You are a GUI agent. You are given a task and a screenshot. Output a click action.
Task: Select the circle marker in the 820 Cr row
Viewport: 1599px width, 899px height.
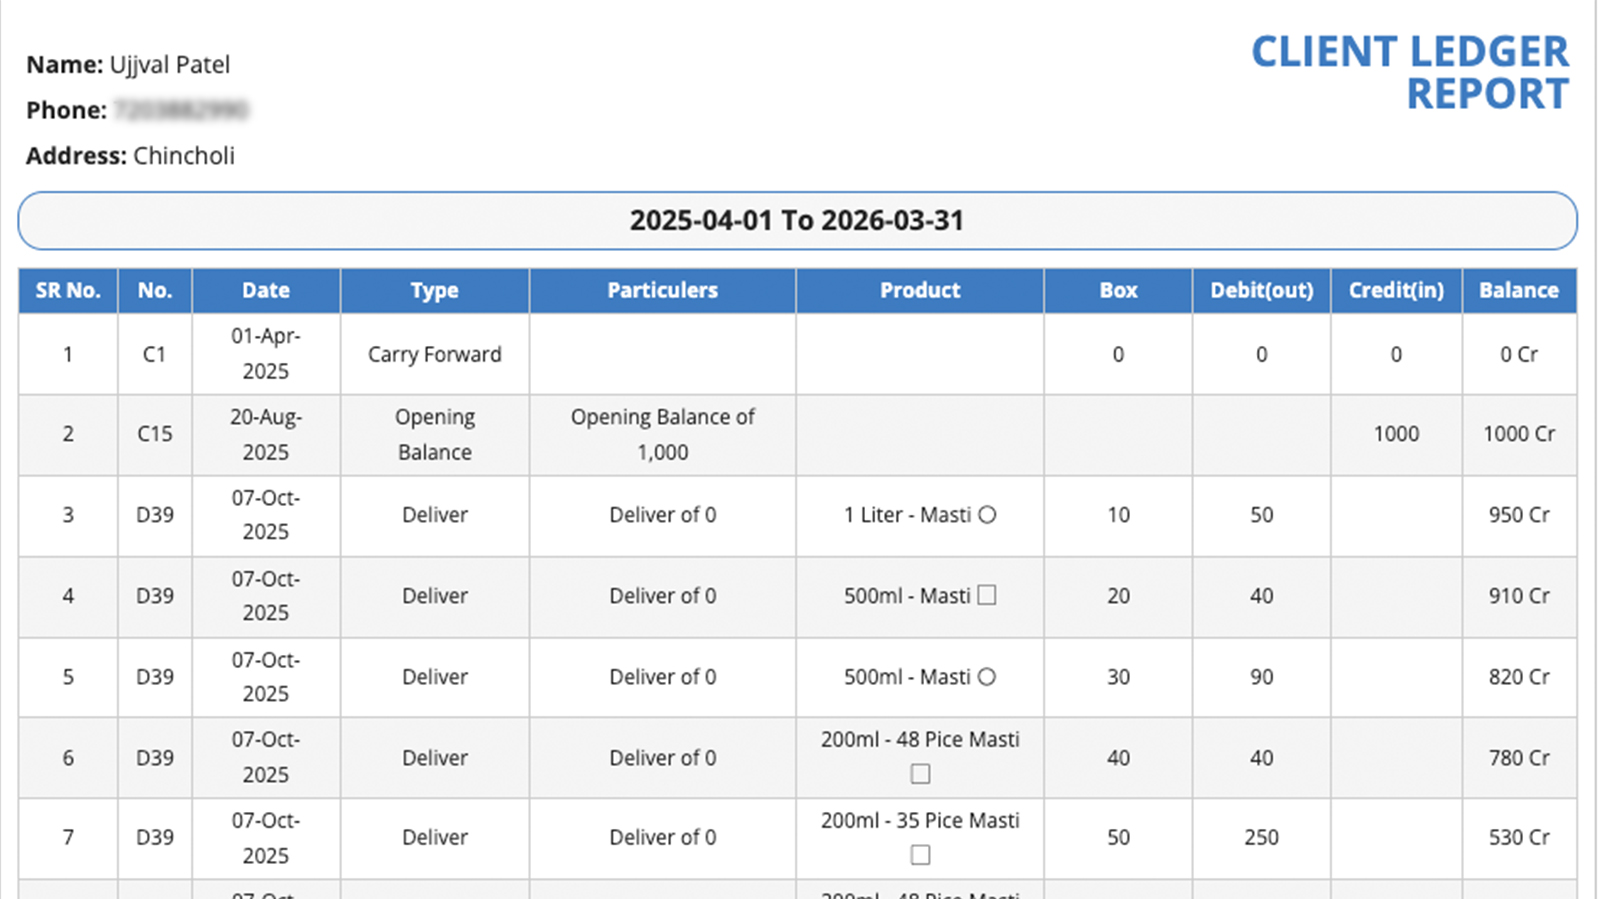[x=987, y=677]
